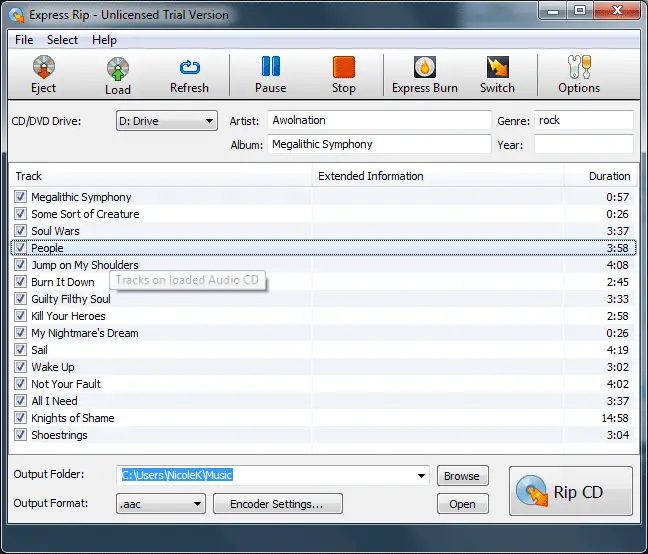This screenshot has width=648, height=554.
Task: Click the 14:58 duration value
Action: coord(615,418)
